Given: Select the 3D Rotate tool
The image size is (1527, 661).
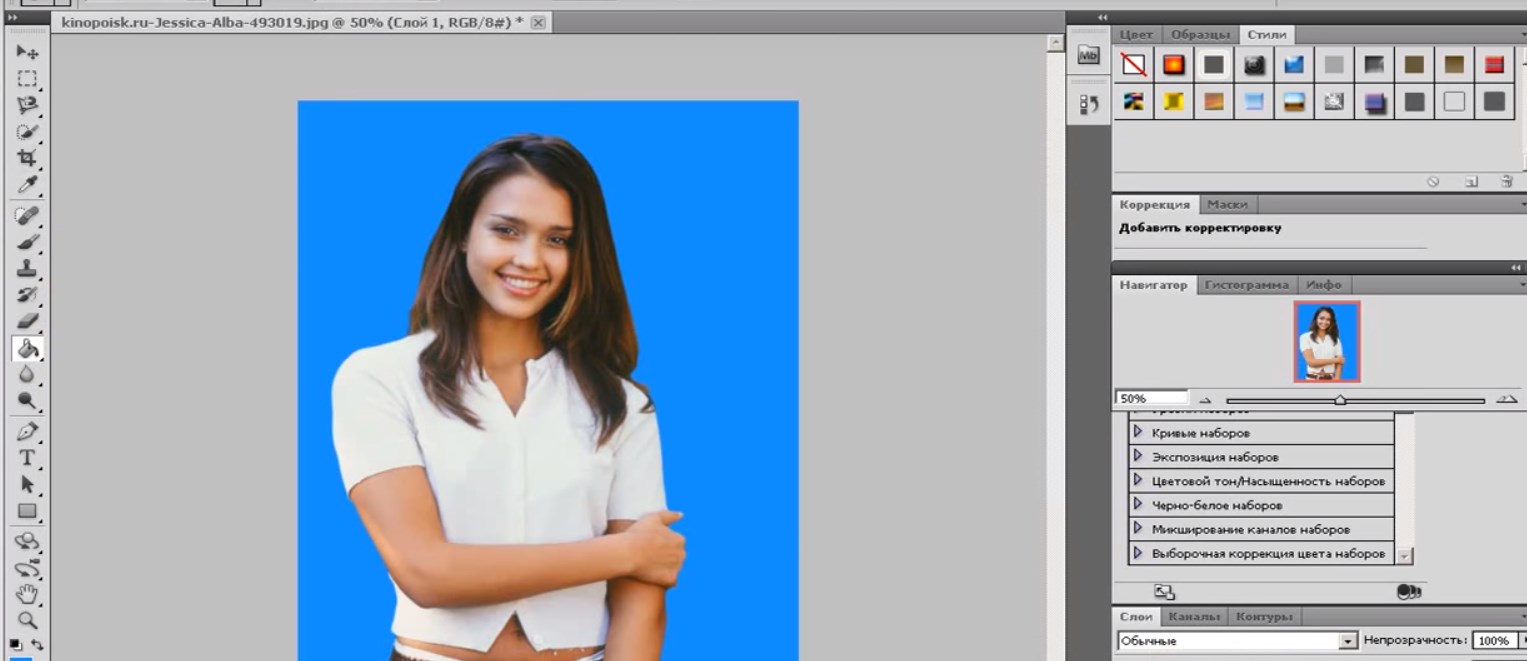Looking at the screenshot, I should 27,542.
